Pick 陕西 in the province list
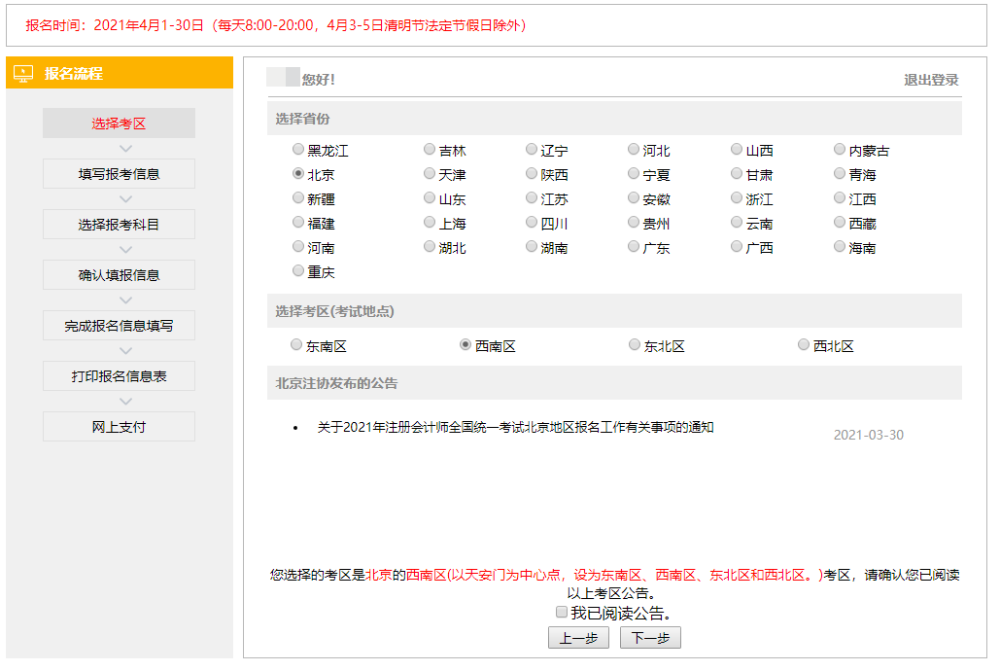The width and height of the screenshot is (1000, 671). [x=531, y=173]
